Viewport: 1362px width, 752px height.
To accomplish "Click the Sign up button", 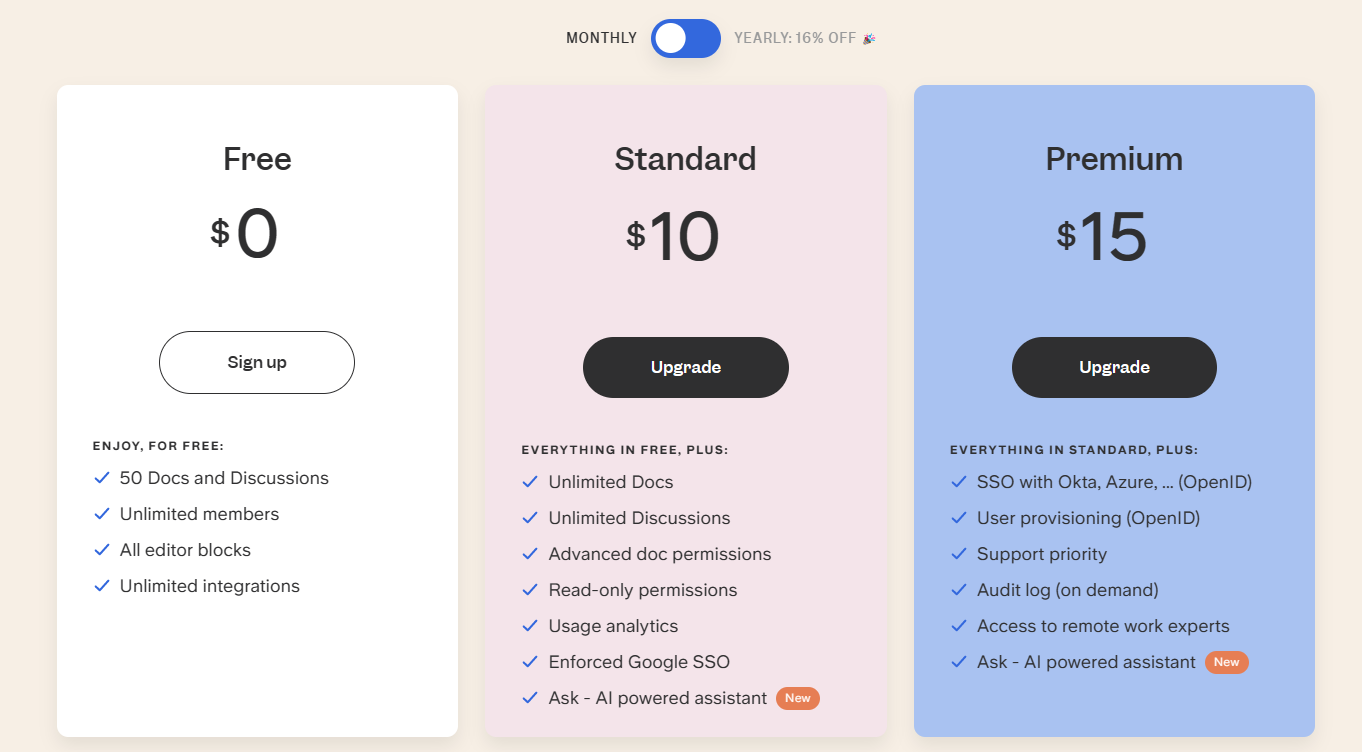I will point(257,362).
